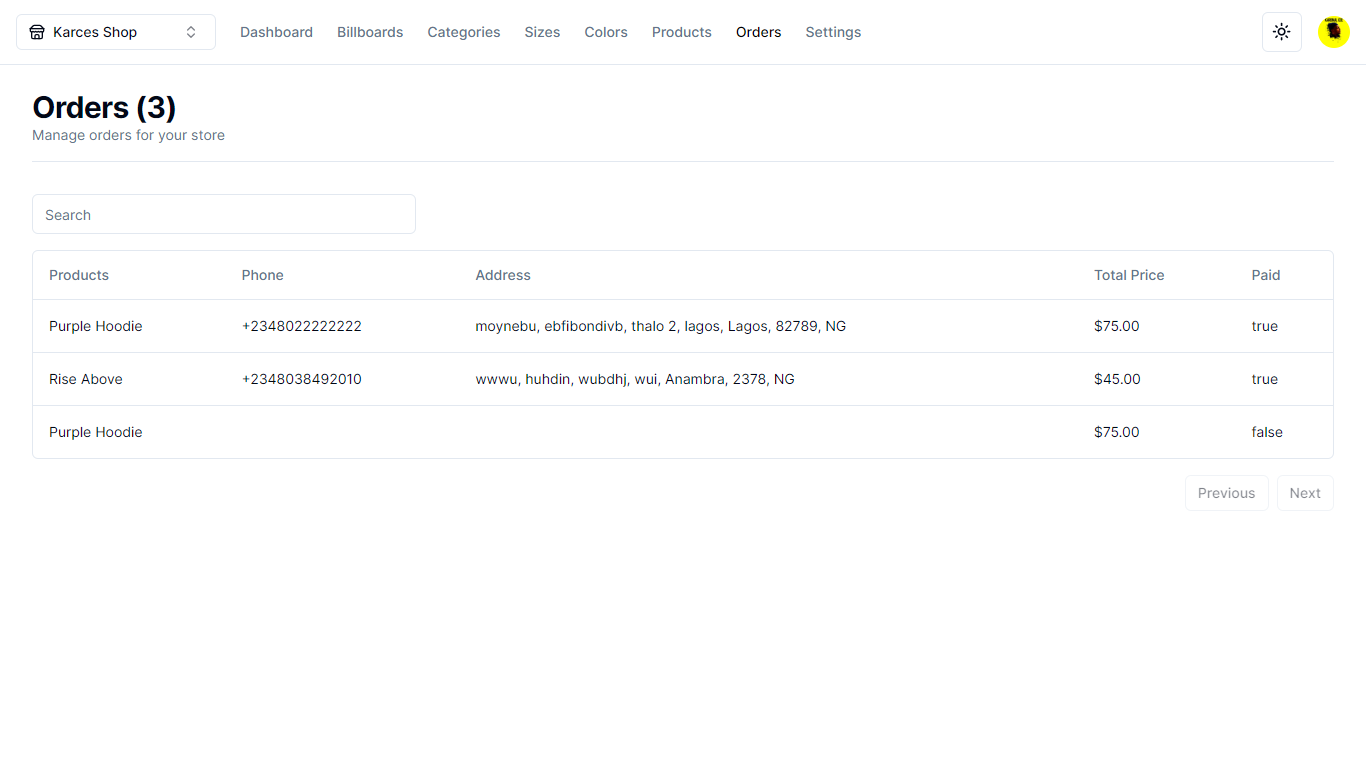Go to the Products page
The width and height of the screenshot is (1366, 768).
[681, 32]
